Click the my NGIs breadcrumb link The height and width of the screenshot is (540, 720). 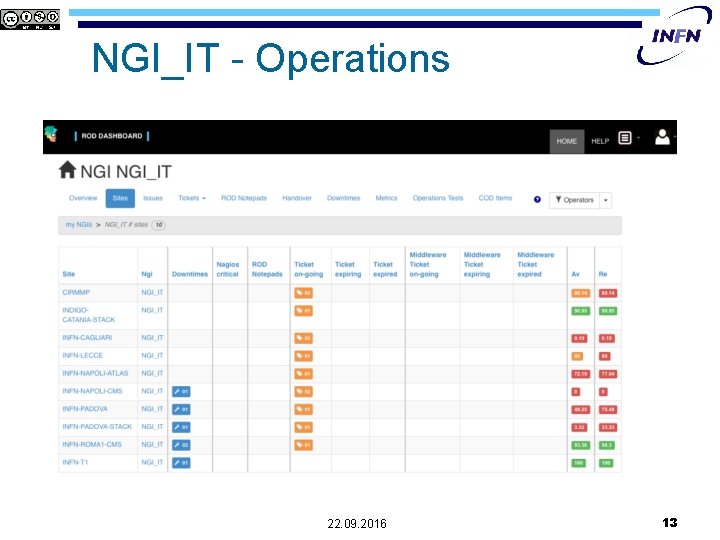coord(79,225)
